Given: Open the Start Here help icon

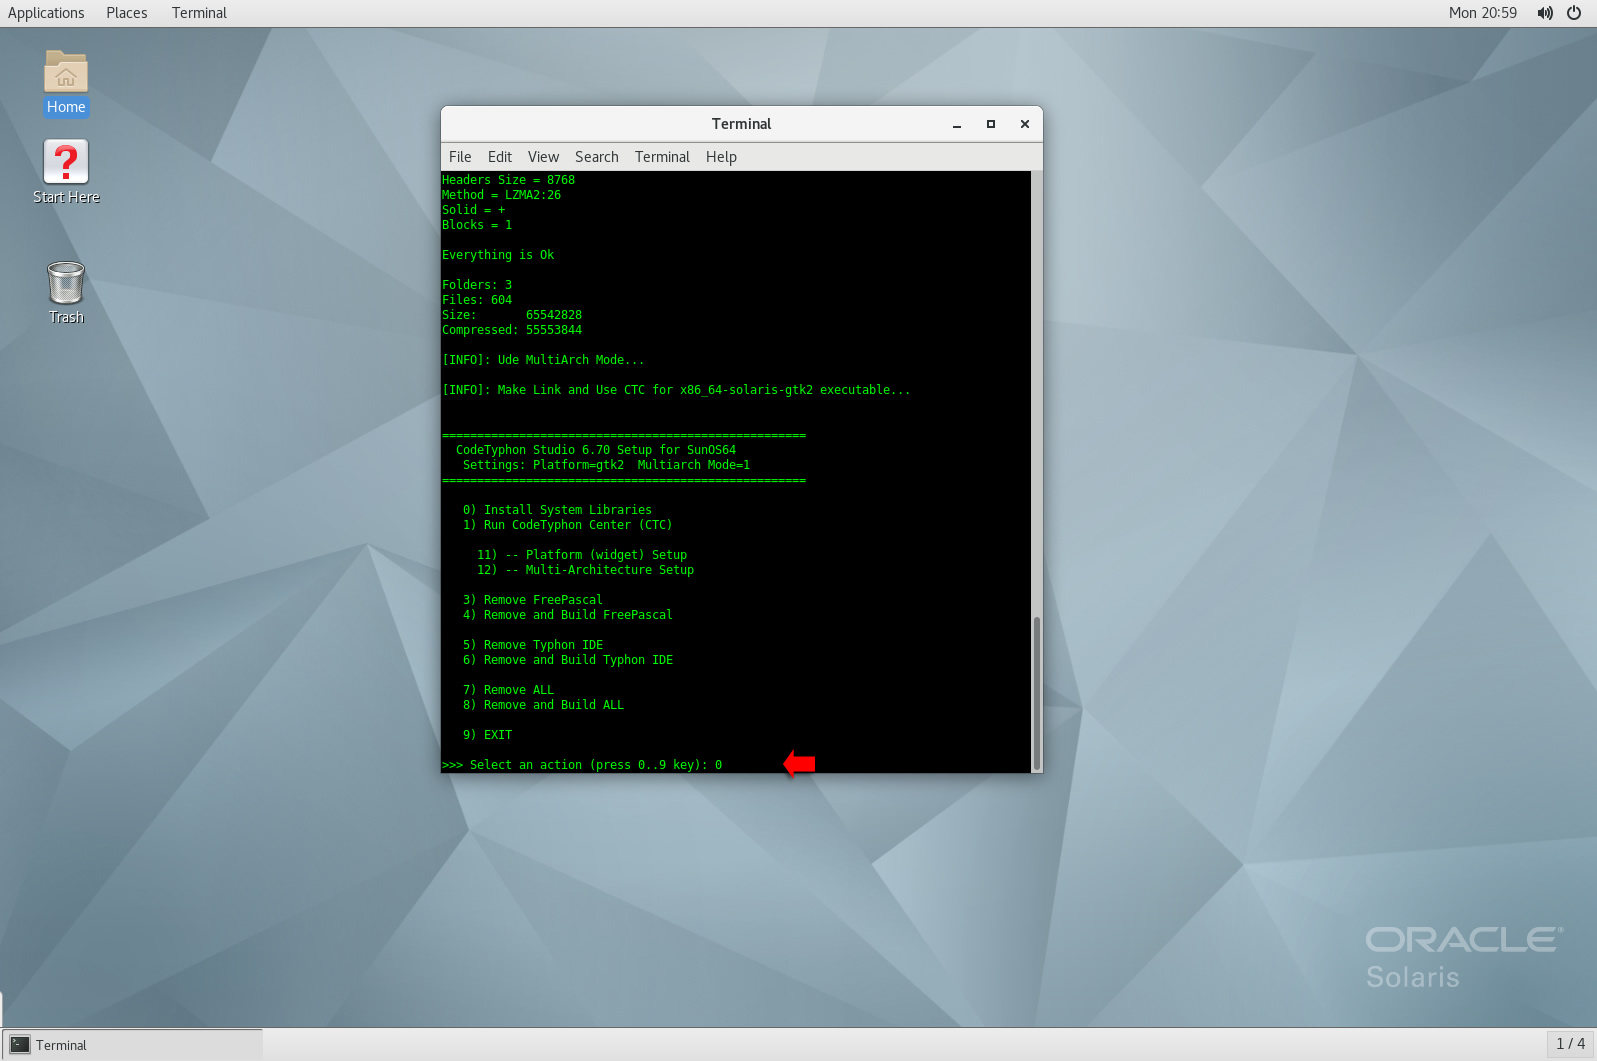Looking at the screenshot, I should coord(66,163).
